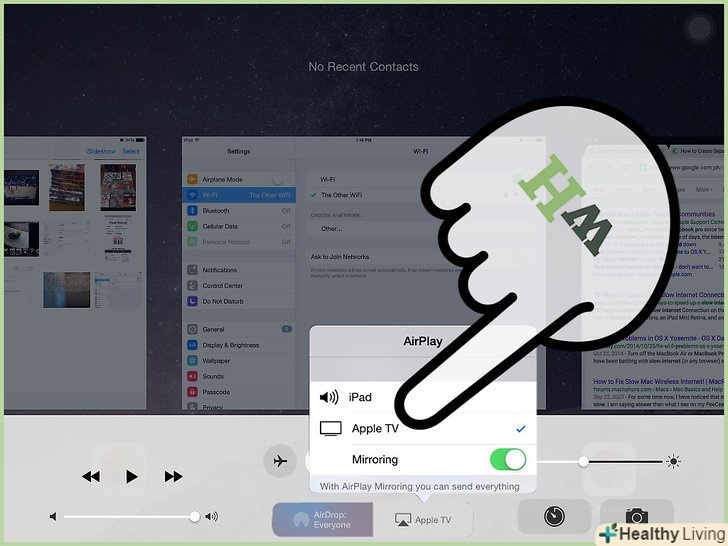The width and height of the screenshot is (728, 546).
Task: Open Wi-Fi row in Settings sidebar
Action: coord(239,195)
